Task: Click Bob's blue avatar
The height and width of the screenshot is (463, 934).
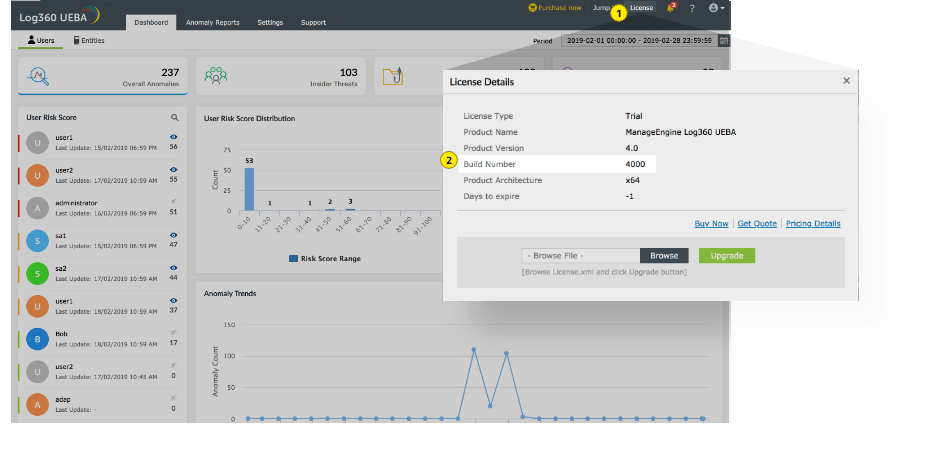Action: [38, 340]
